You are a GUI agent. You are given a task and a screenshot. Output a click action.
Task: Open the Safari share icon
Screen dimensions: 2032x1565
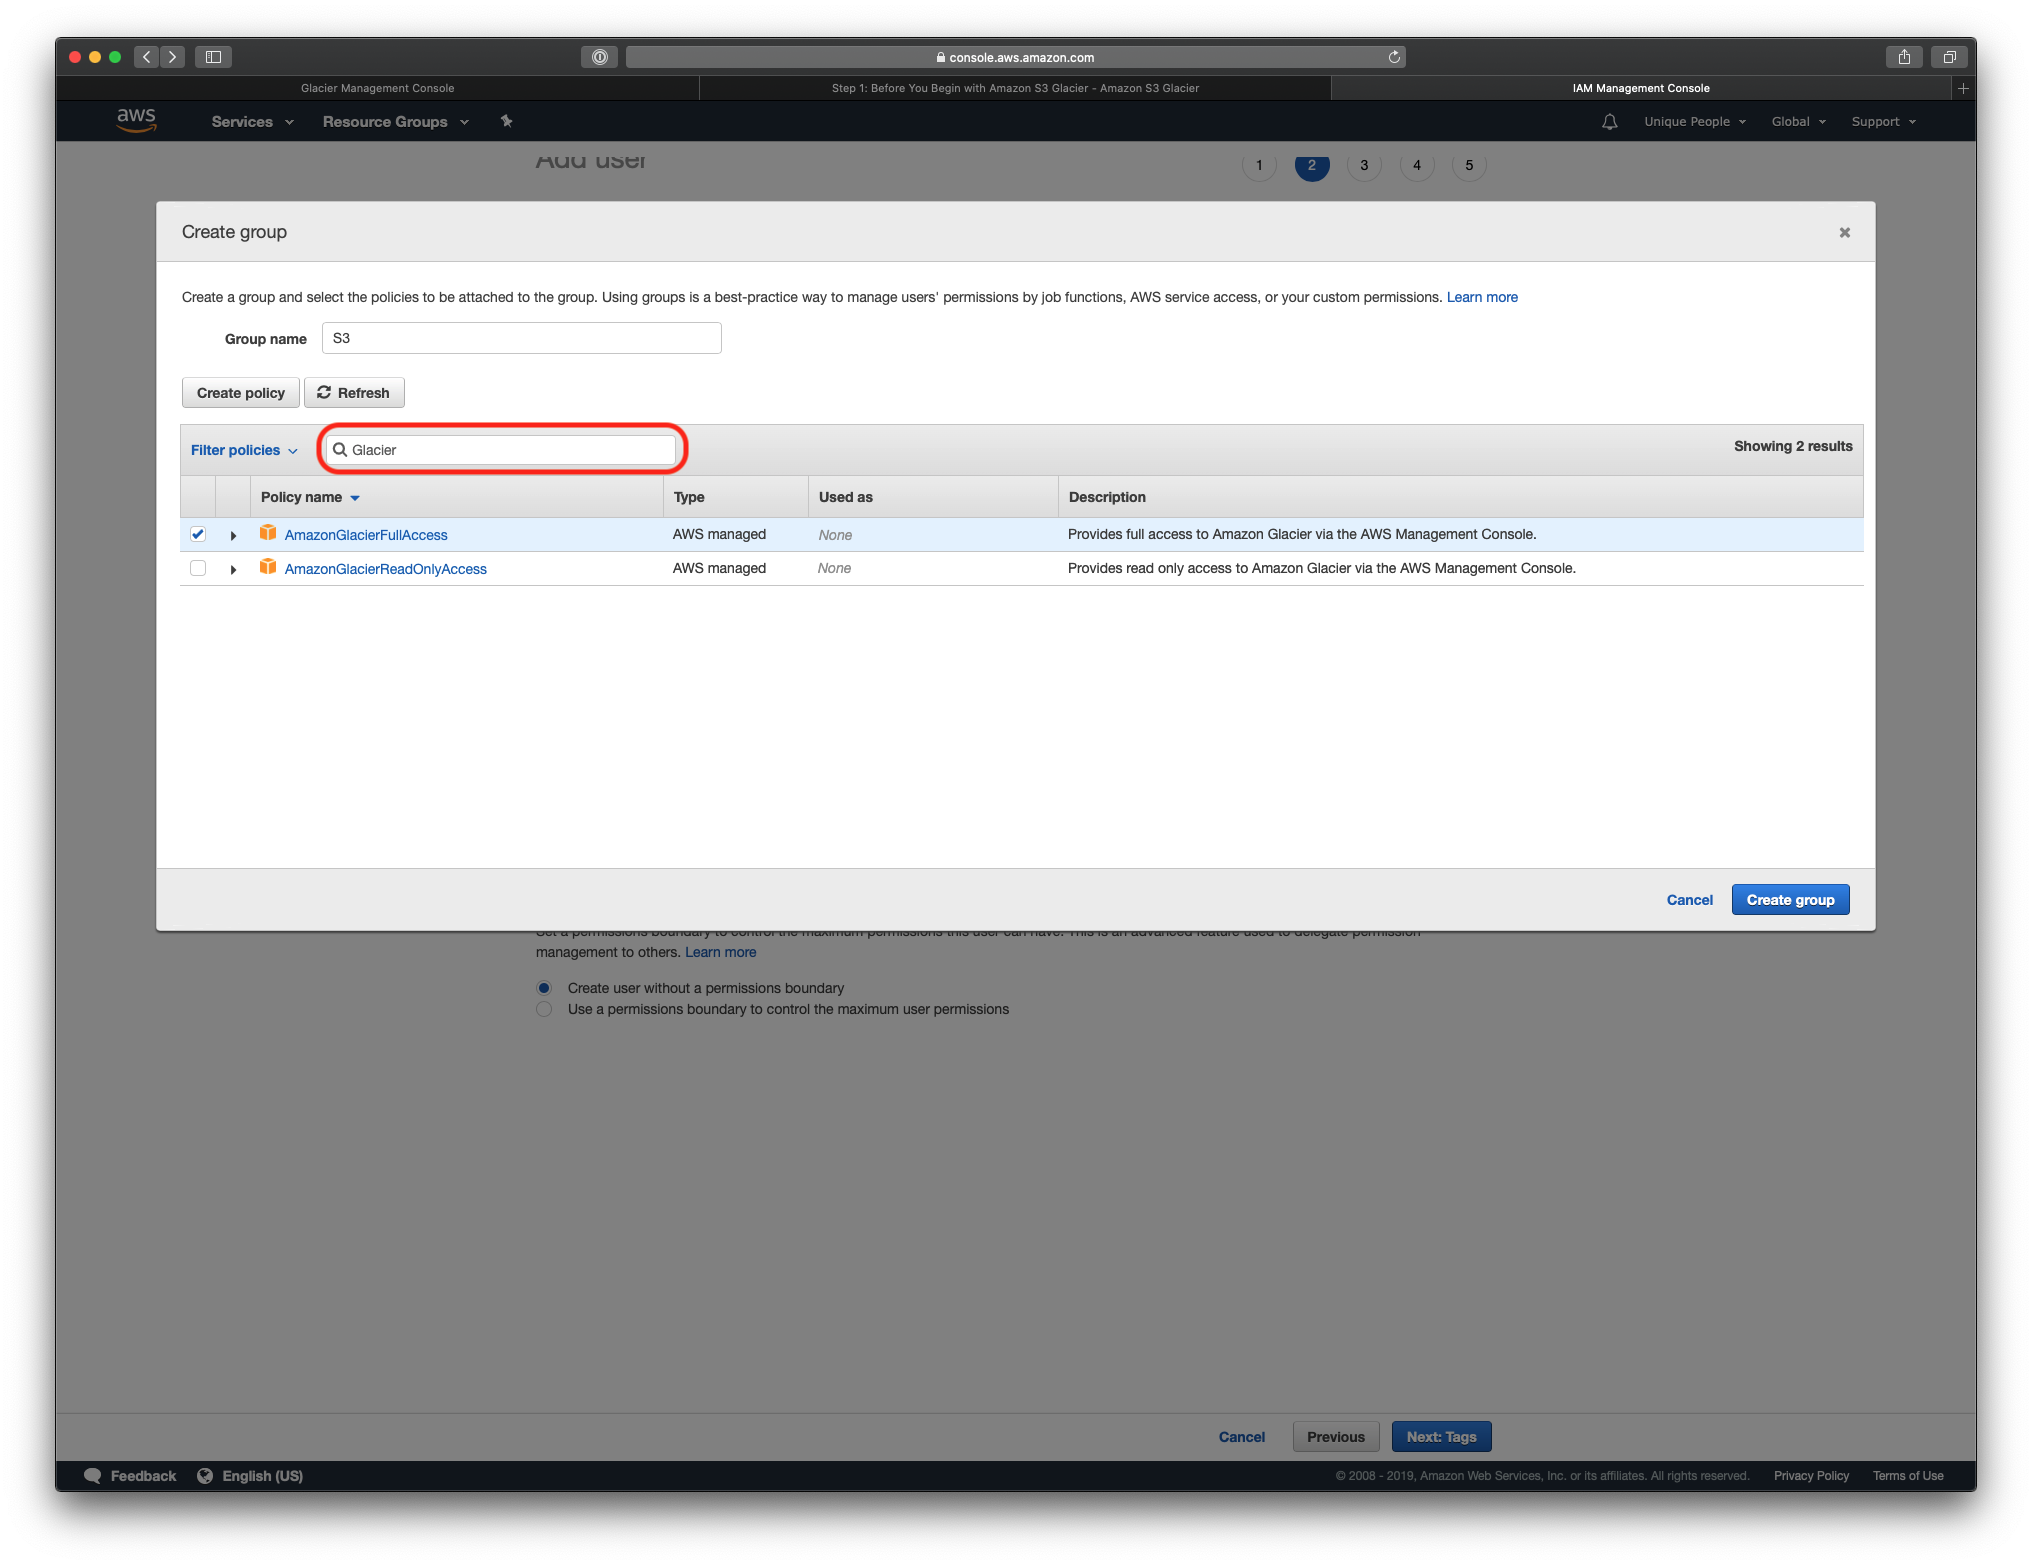click(x=1904, y=57)
